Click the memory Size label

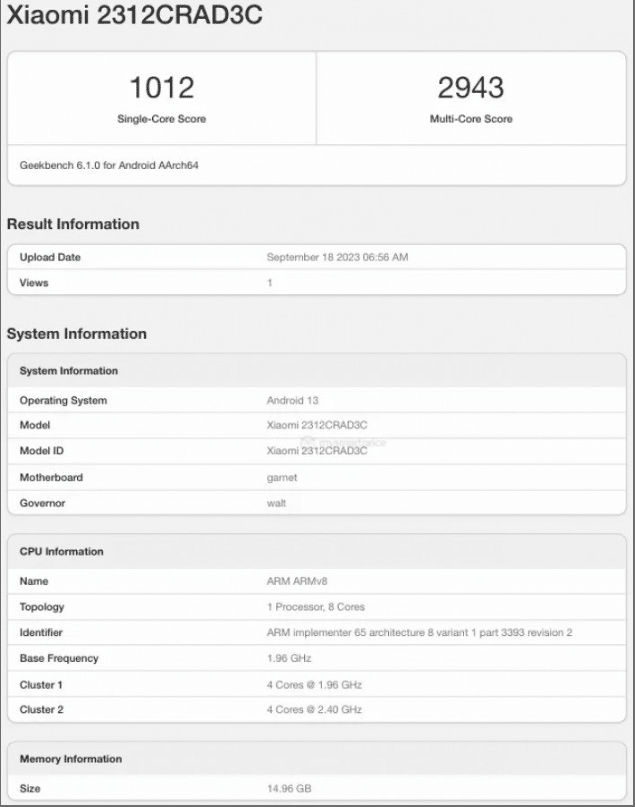[x=30, y=788]
